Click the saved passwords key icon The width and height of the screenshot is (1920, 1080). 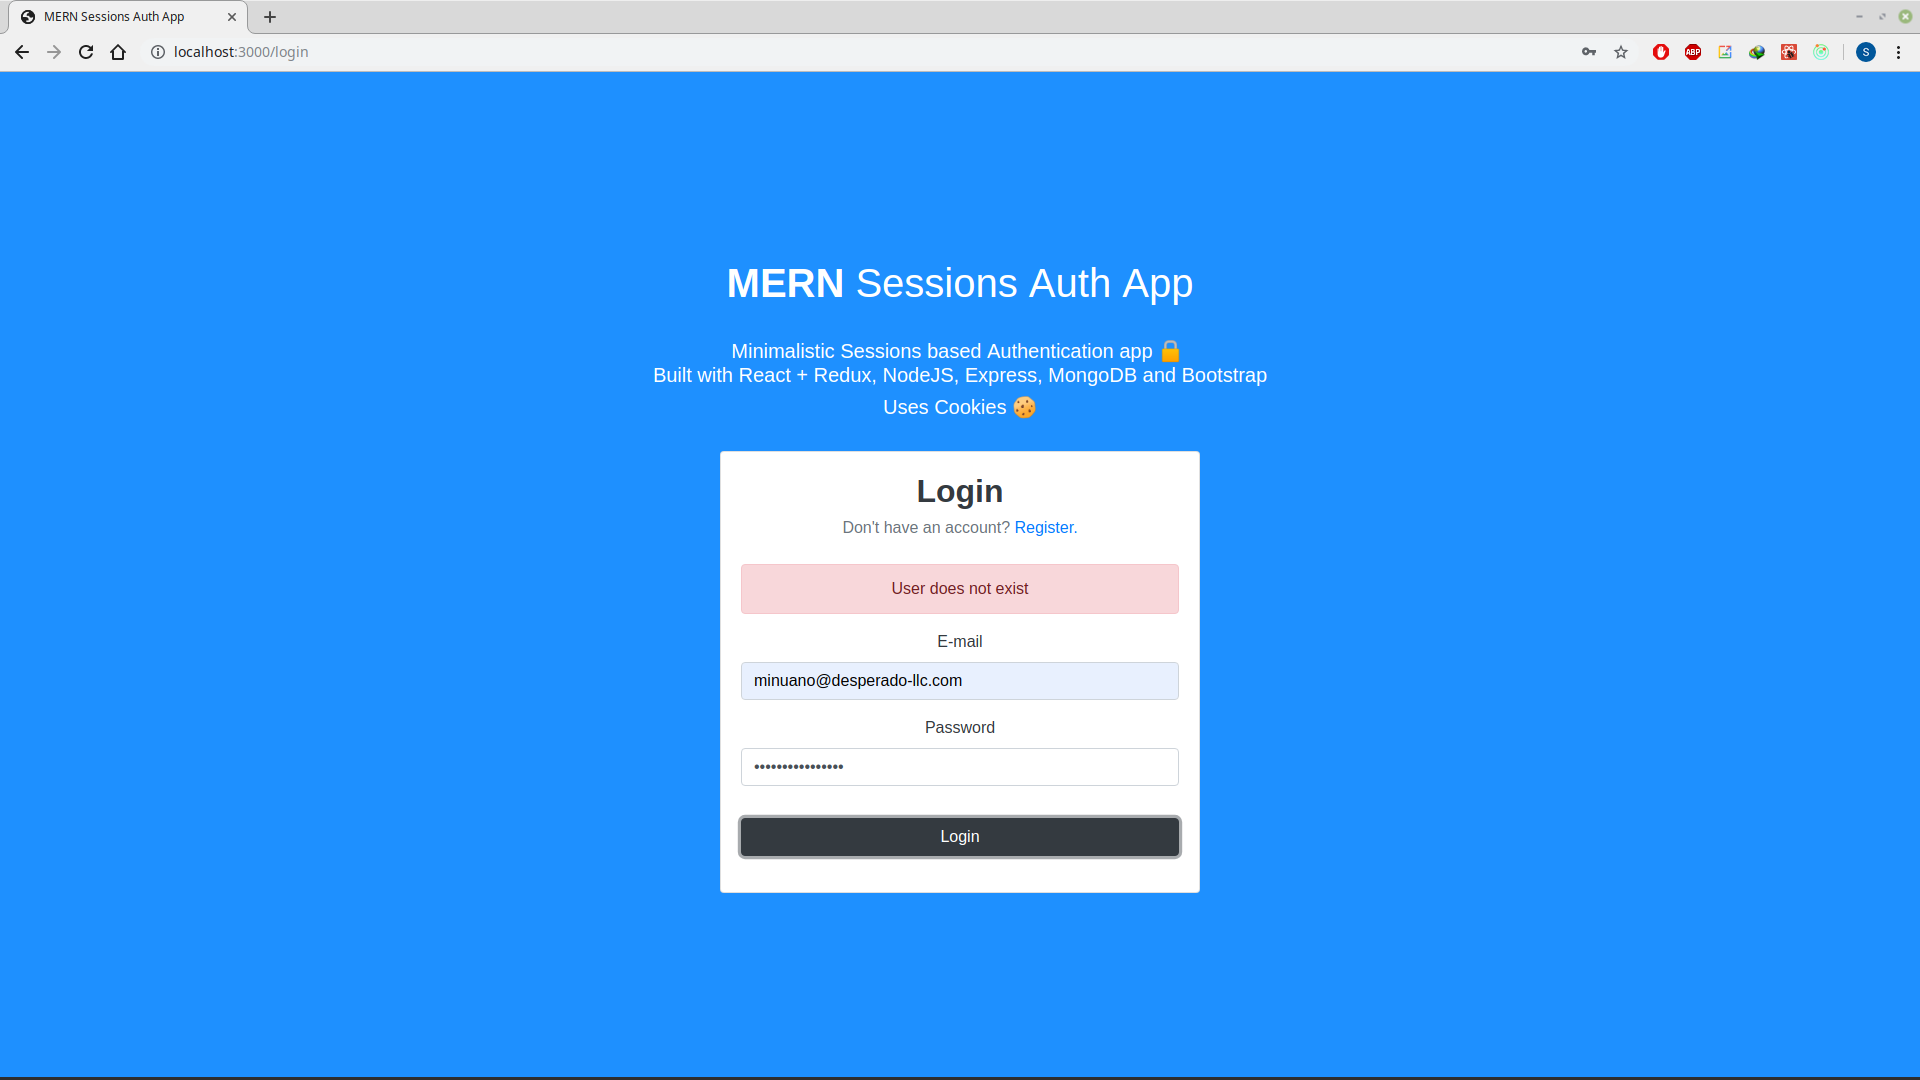click(1588, 52)
